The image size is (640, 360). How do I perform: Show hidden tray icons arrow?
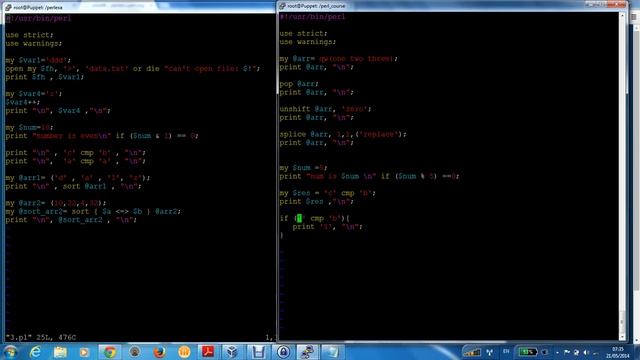point(557,352)
